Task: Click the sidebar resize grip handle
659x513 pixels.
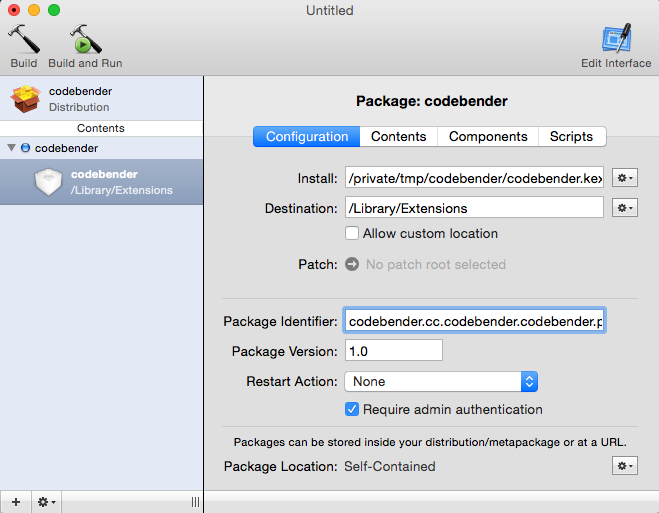Action: point(195,502)
